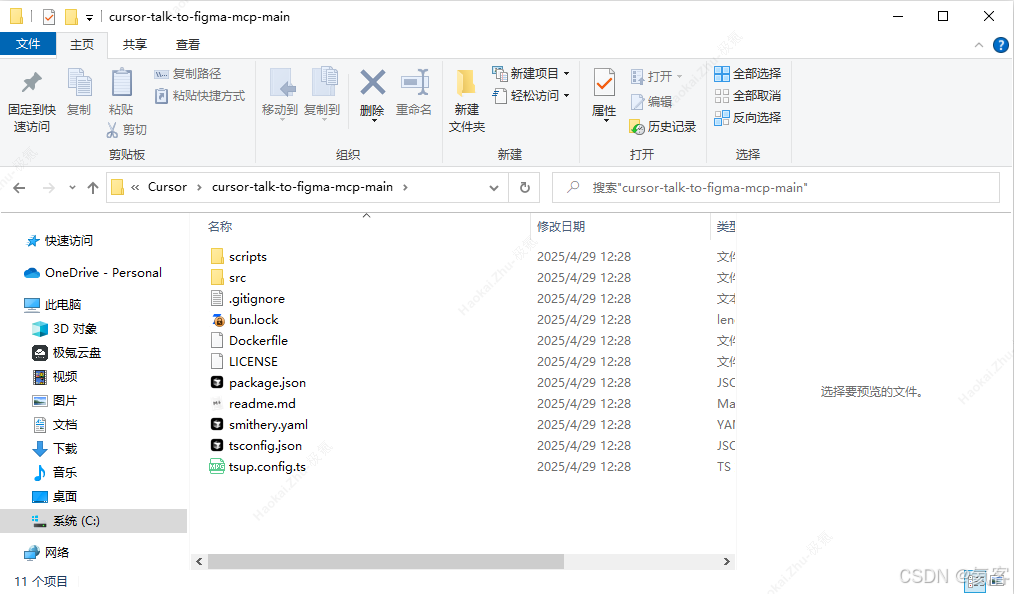Sort by the 名称 (Name) column header

pyautogui.click(x=220, y=226)
